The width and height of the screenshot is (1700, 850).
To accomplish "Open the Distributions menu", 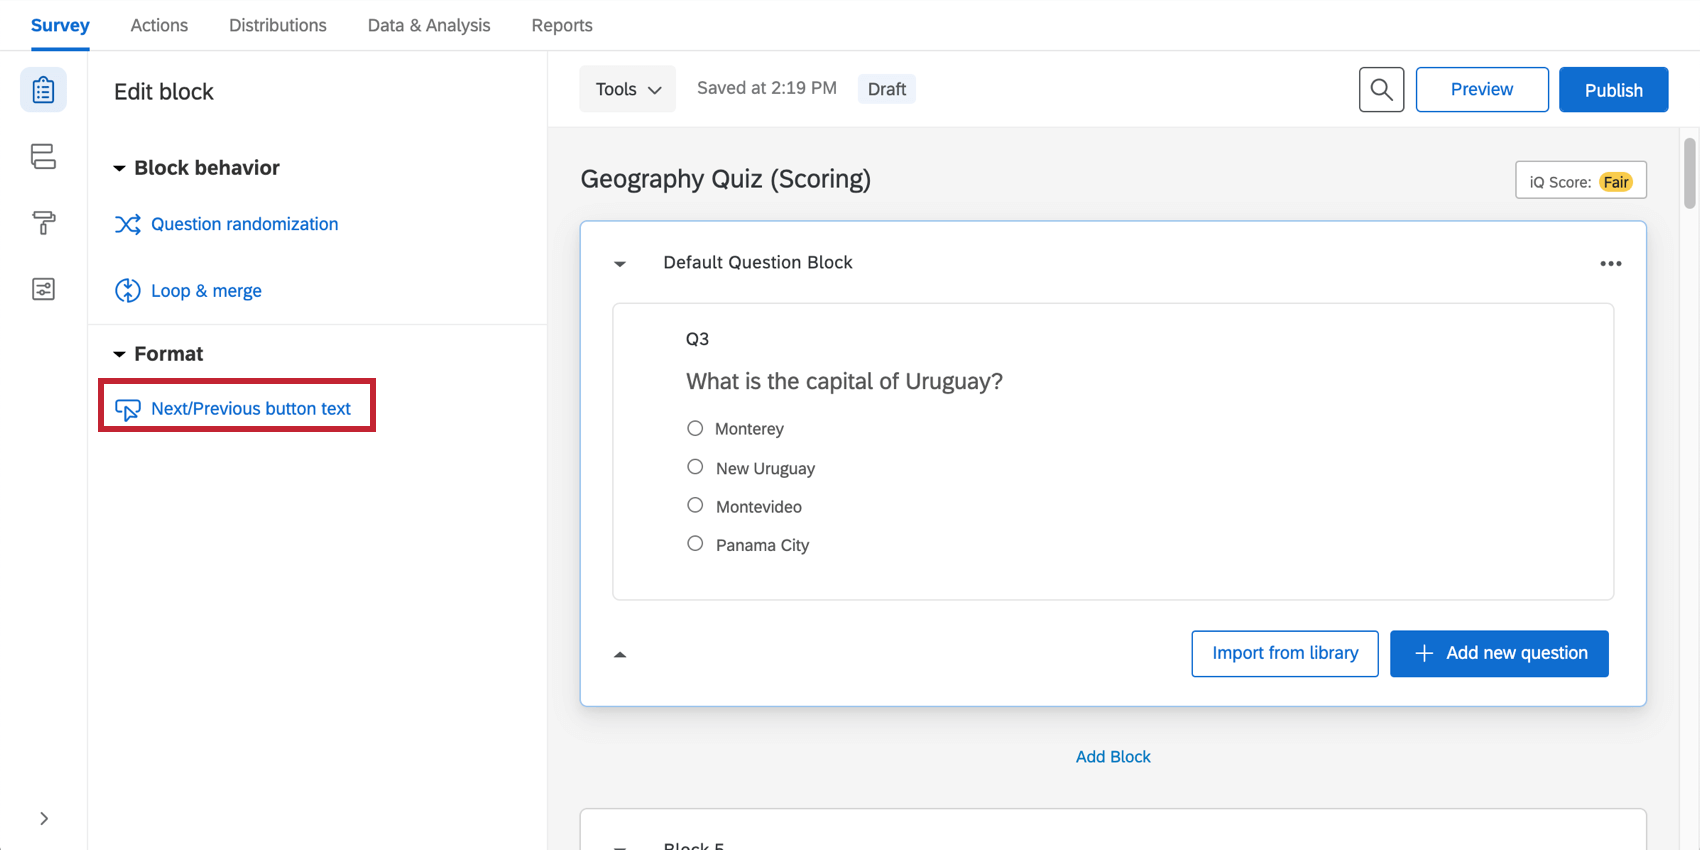I will (x=277, y=25).
